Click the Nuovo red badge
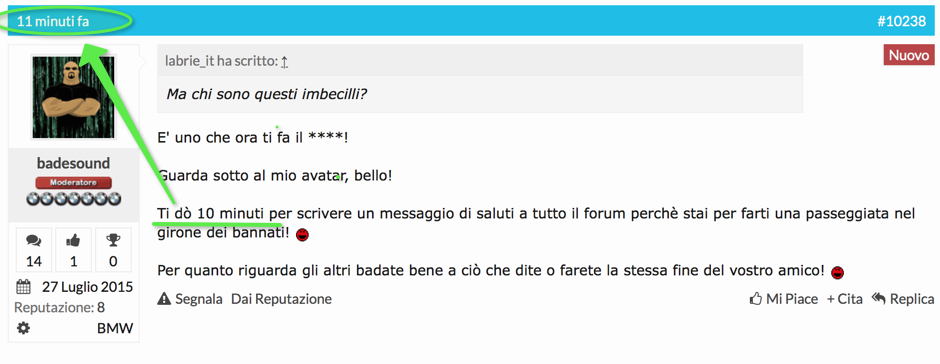This screenshot has width=940, height=364. click(x=909, y=56)
